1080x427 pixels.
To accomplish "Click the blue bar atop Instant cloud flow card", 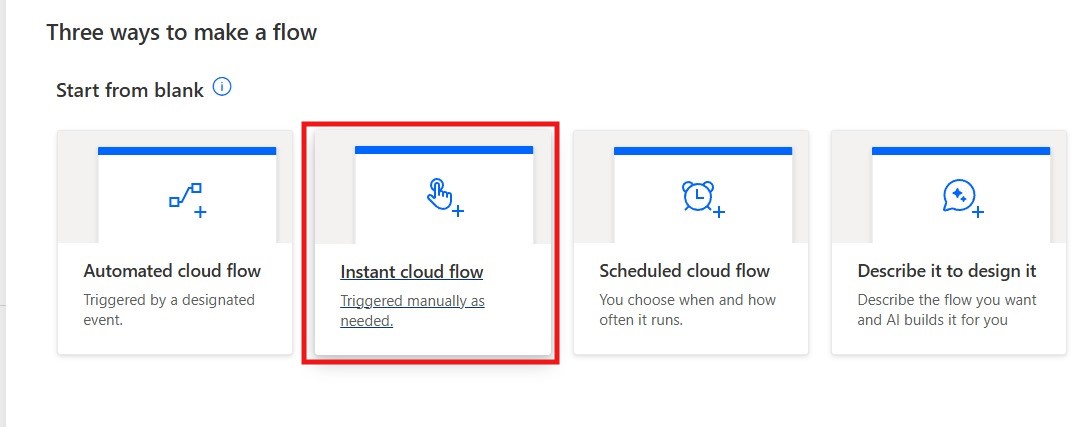I will click(444, 150).
